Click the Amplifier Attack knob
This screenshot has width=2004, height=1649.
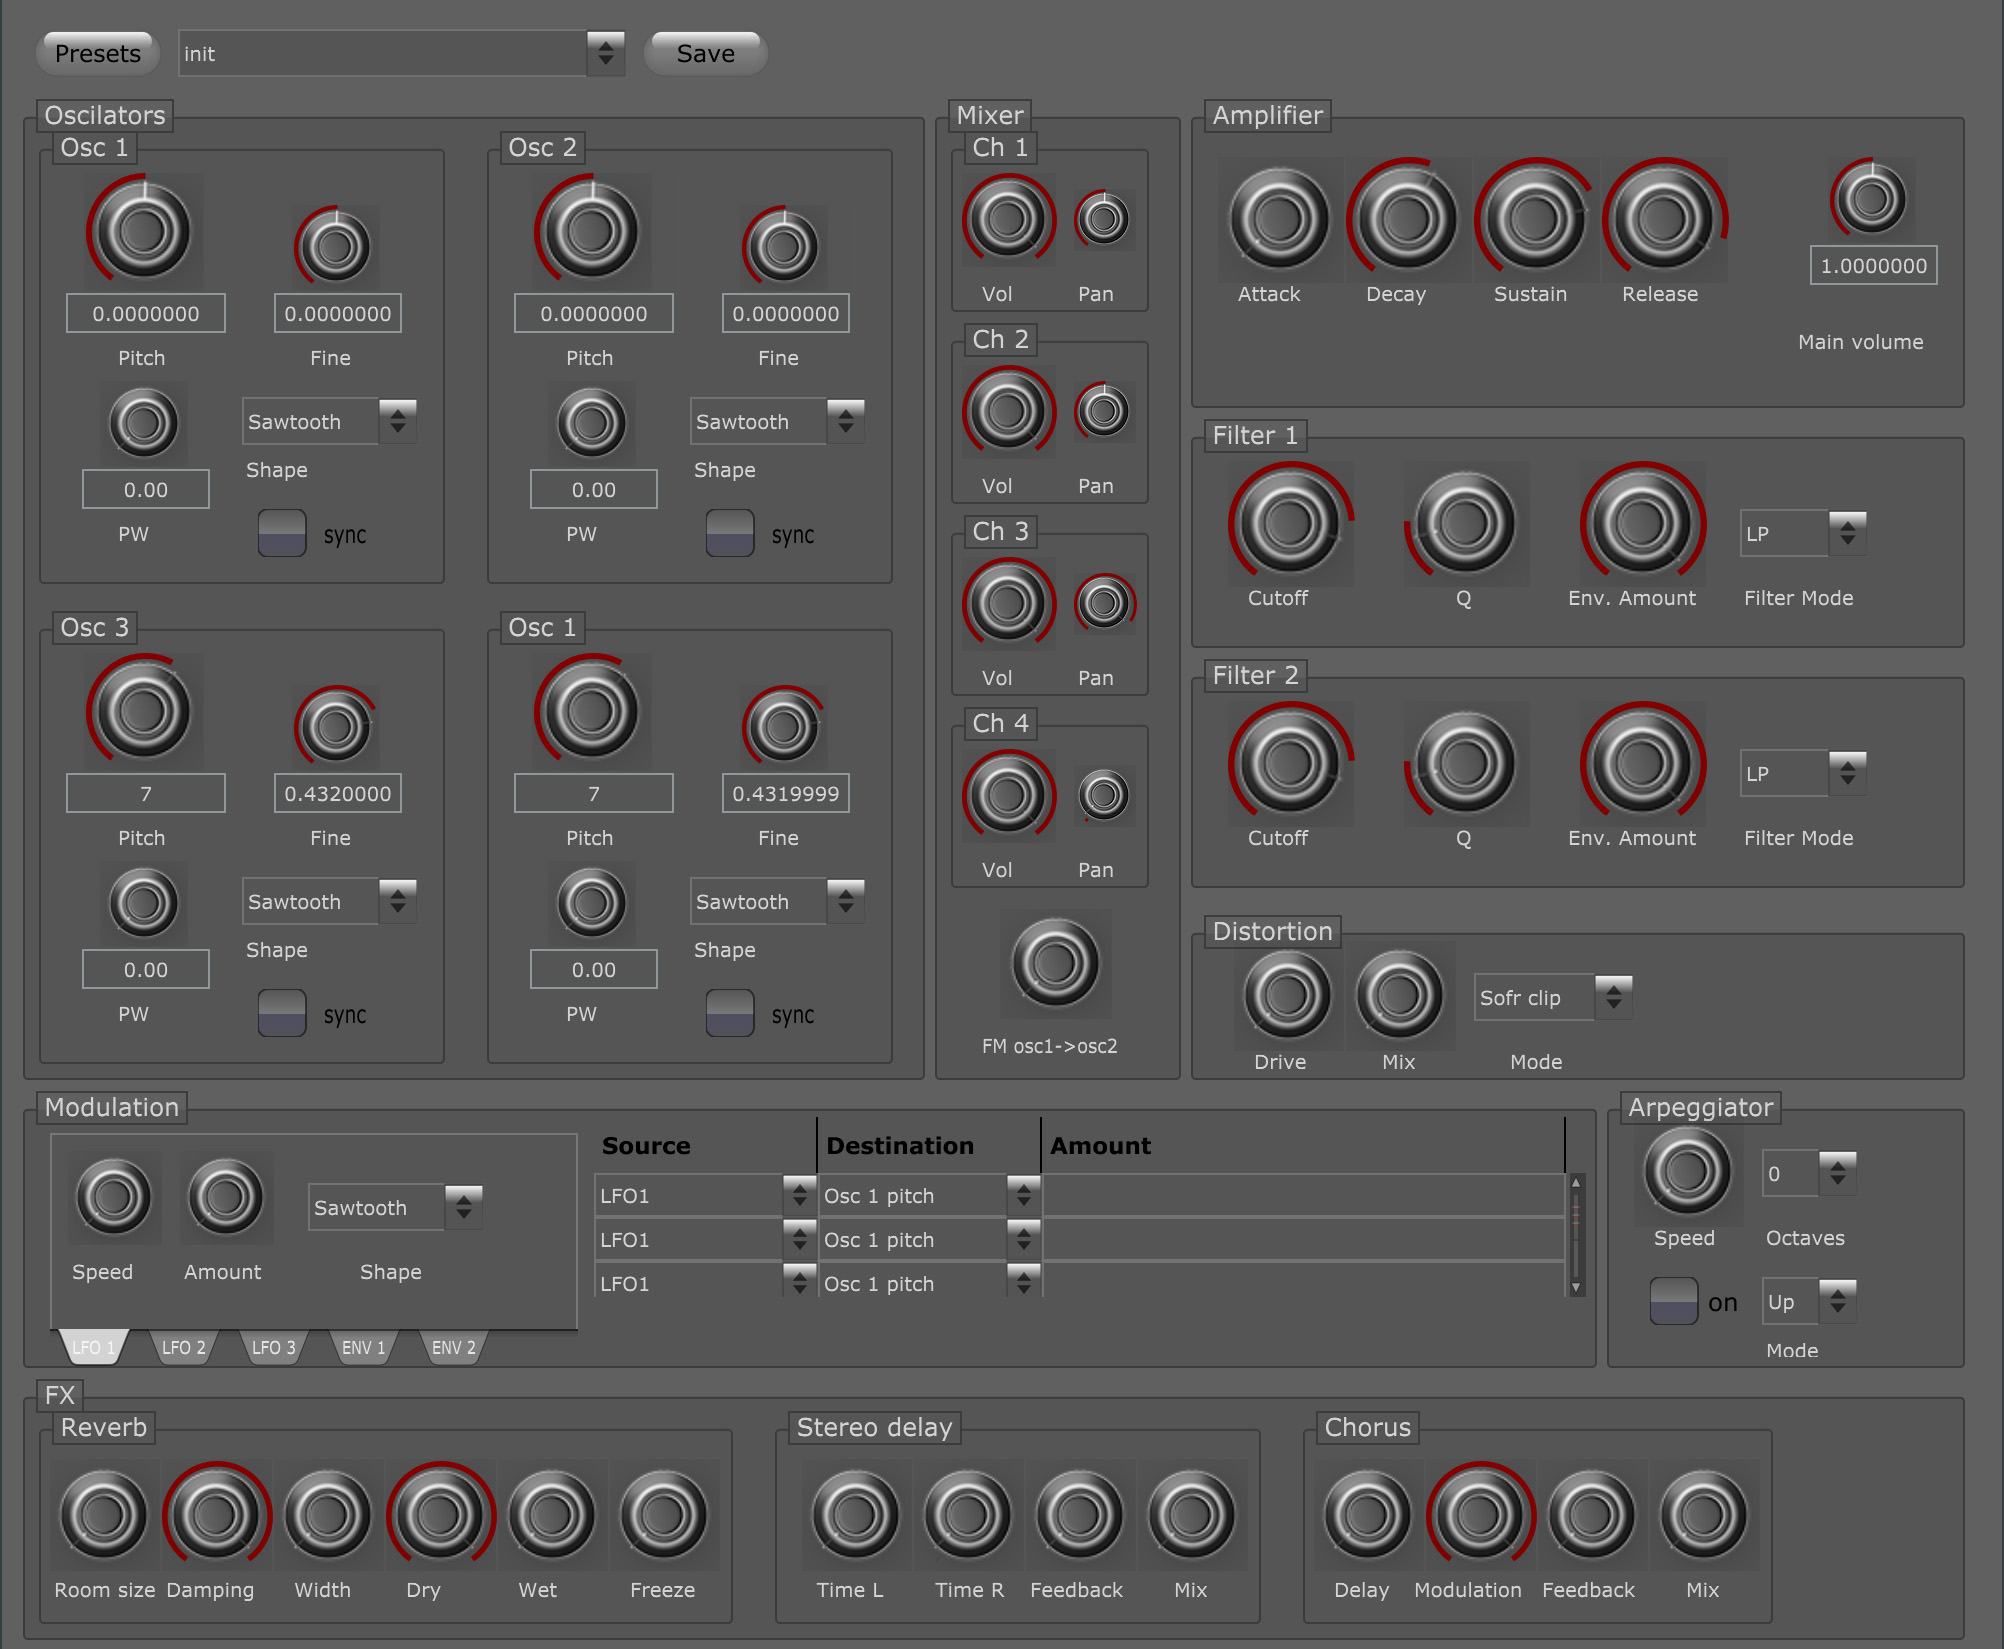[1278, 219]
